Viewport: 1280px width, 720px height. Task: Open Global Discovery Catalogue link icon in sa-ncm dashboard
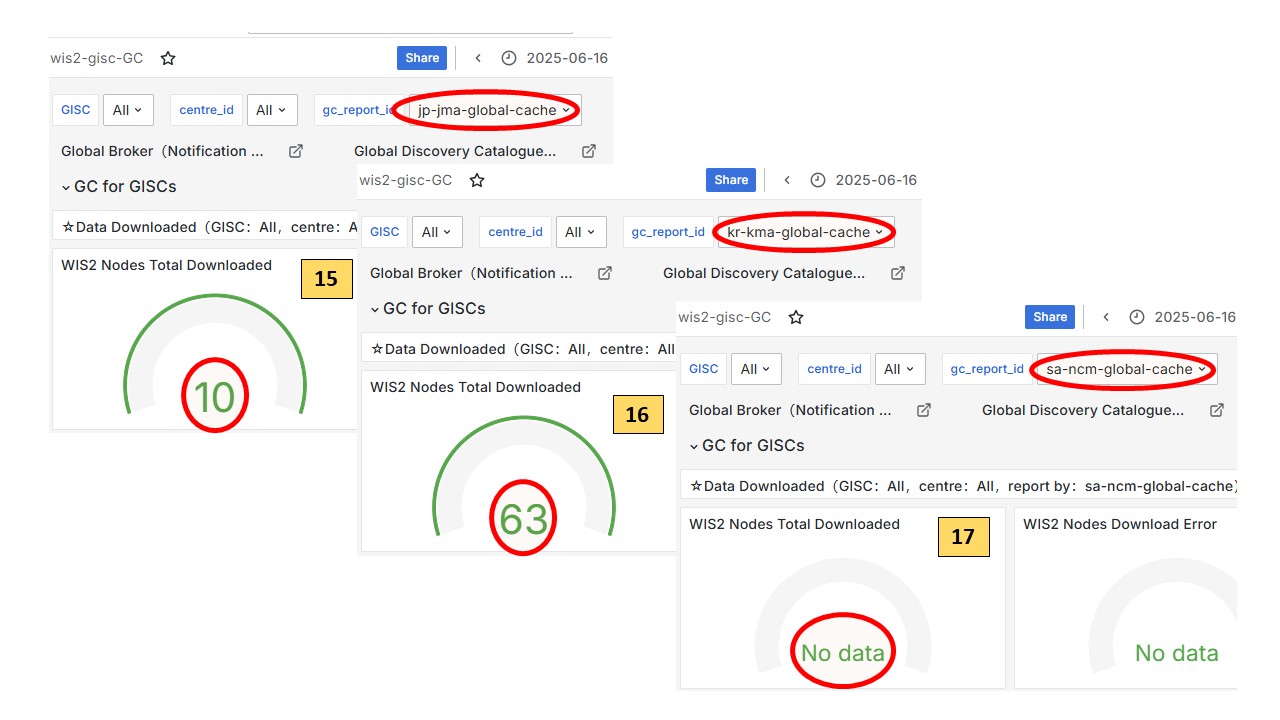tap(1217, 410)
